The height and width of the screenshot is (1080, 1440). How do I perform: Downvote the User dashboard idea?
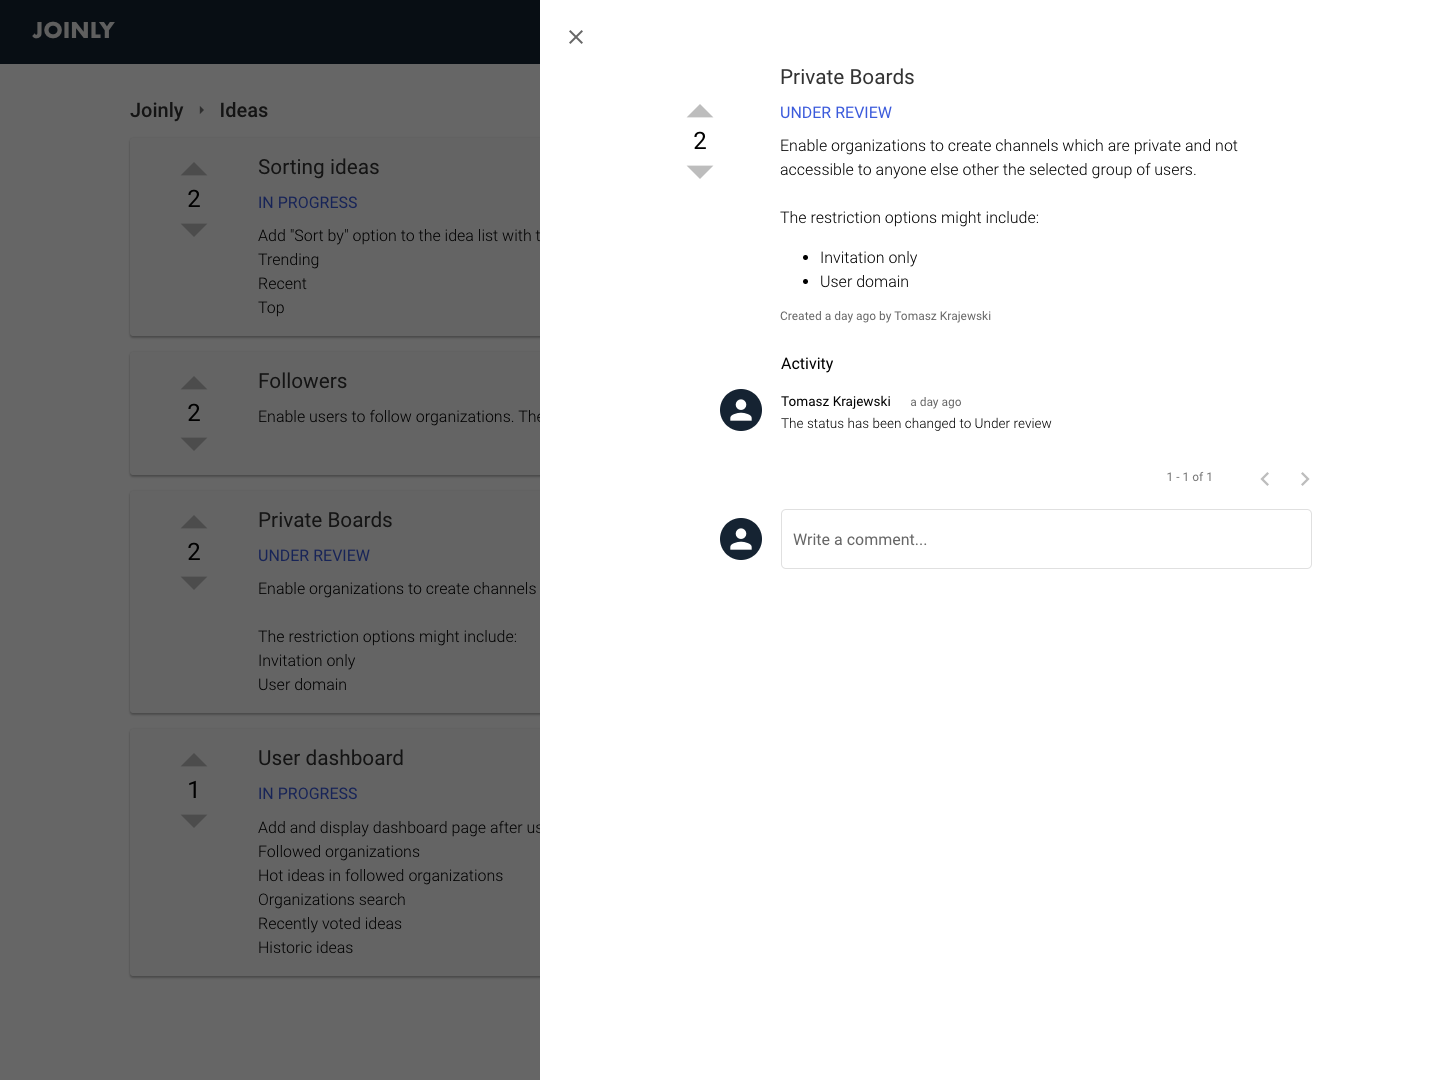pyautogui.click(x=194, y=821)
